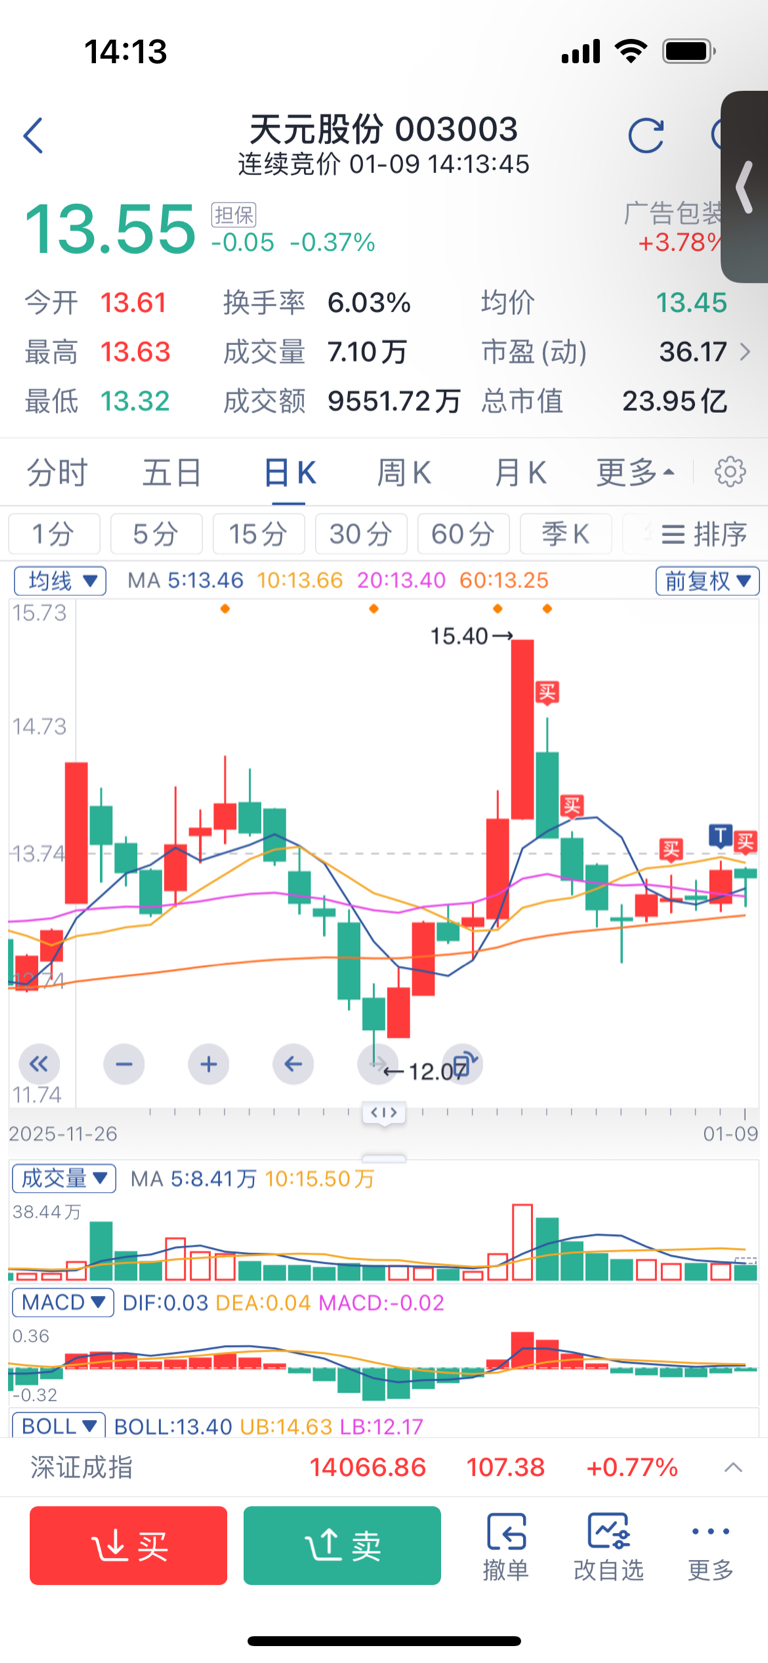This screenshot has width=768, height=1663.
Task: Refresh the stock quote data
Action: pyautogui.click(x=646, y=135)
